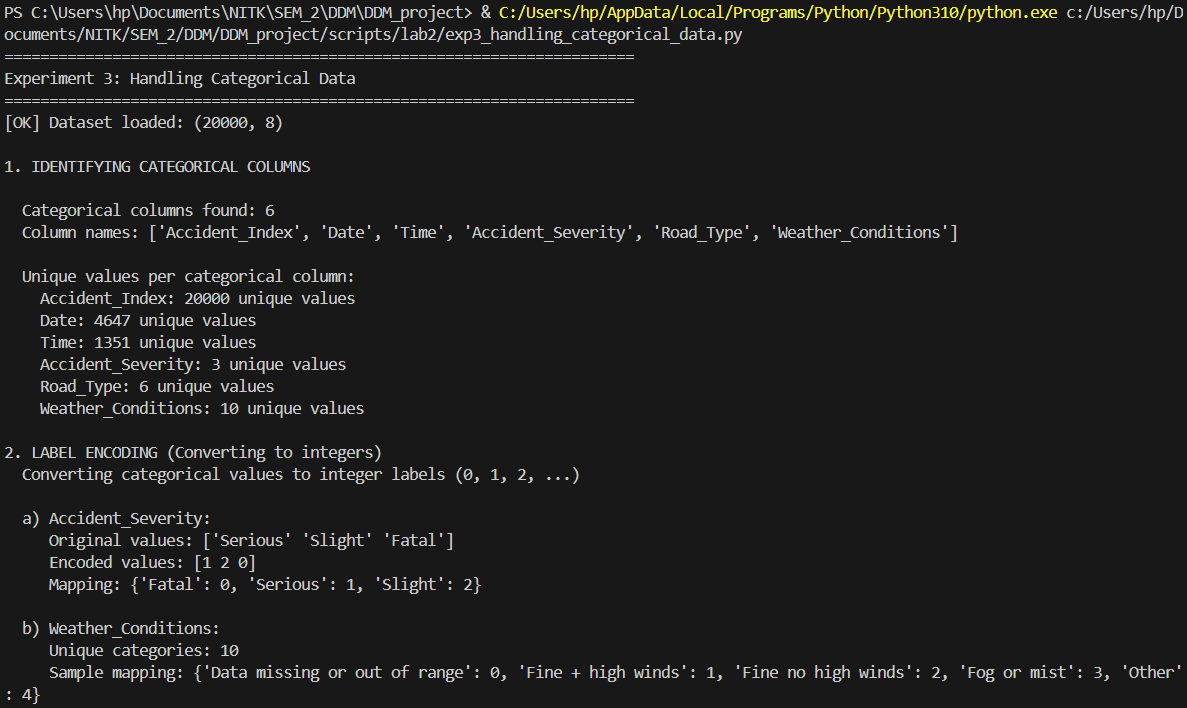Click the '1. IDENTIFYING CATEGORICAL COLUMNS' heading
The width and height of the screenshot is (1187, 708).
[x=157, y=167]
